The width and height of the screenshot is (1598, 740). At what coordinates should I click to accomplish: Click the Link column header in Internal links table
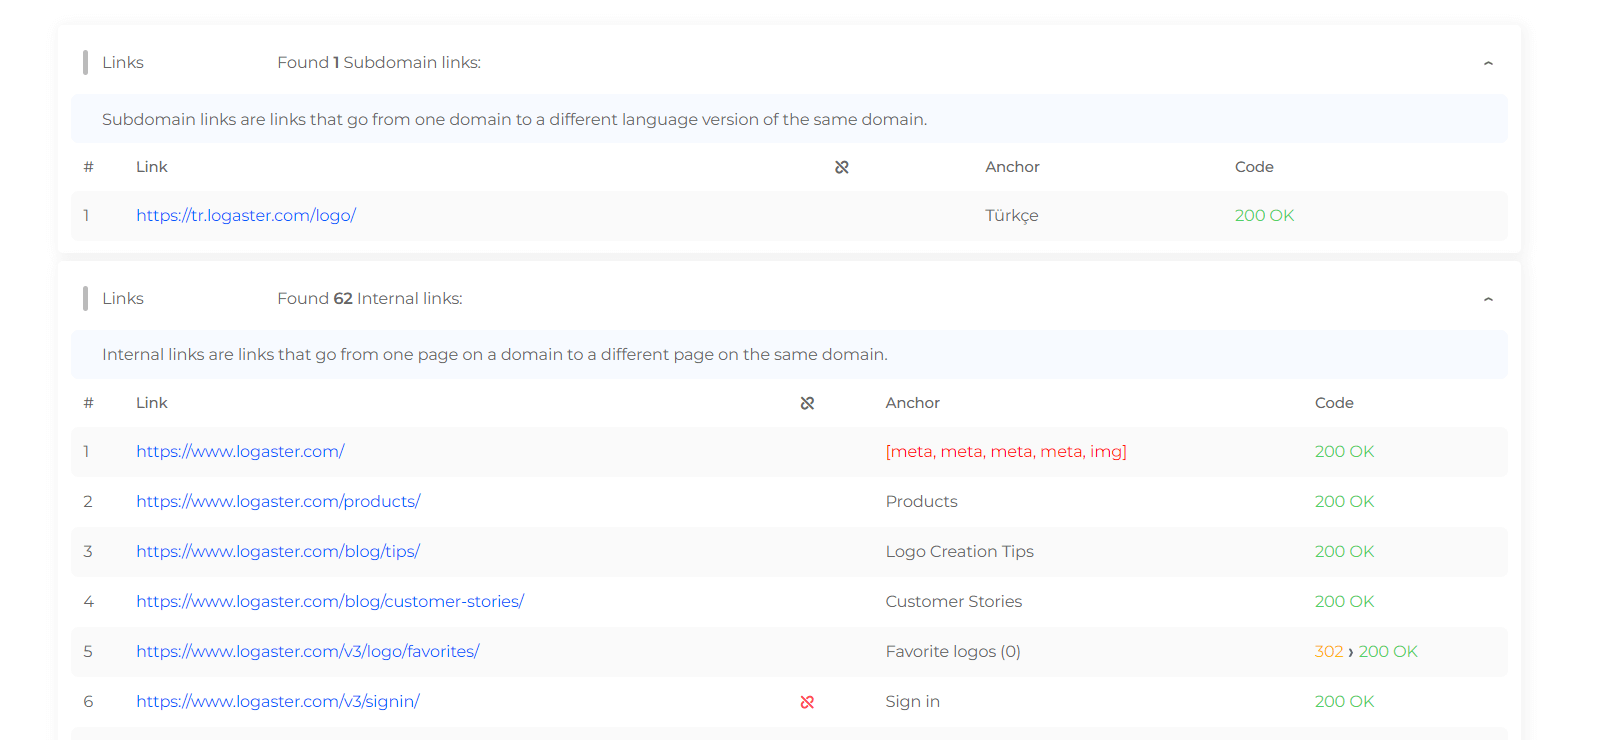pos(152,403)
